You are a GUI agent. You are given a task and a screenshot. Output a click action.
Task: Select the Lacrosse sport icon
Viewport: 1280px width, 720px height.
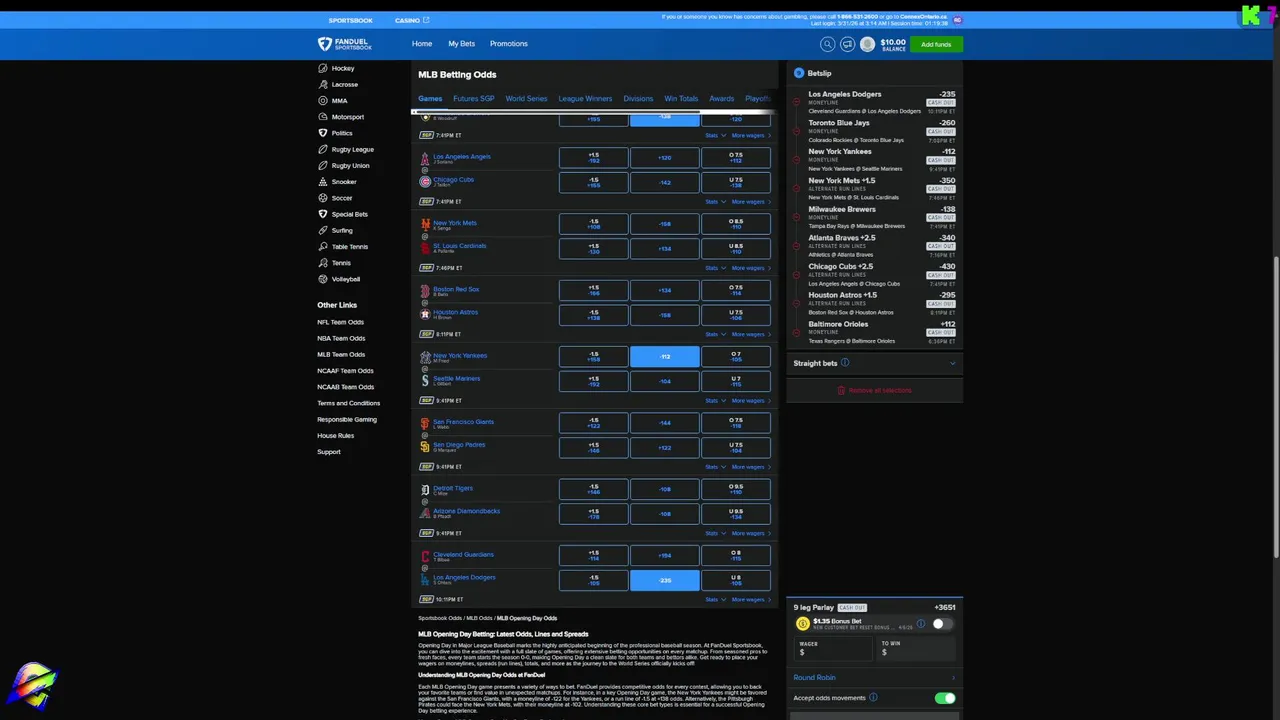pyautogui.click(x=323, y=85)
